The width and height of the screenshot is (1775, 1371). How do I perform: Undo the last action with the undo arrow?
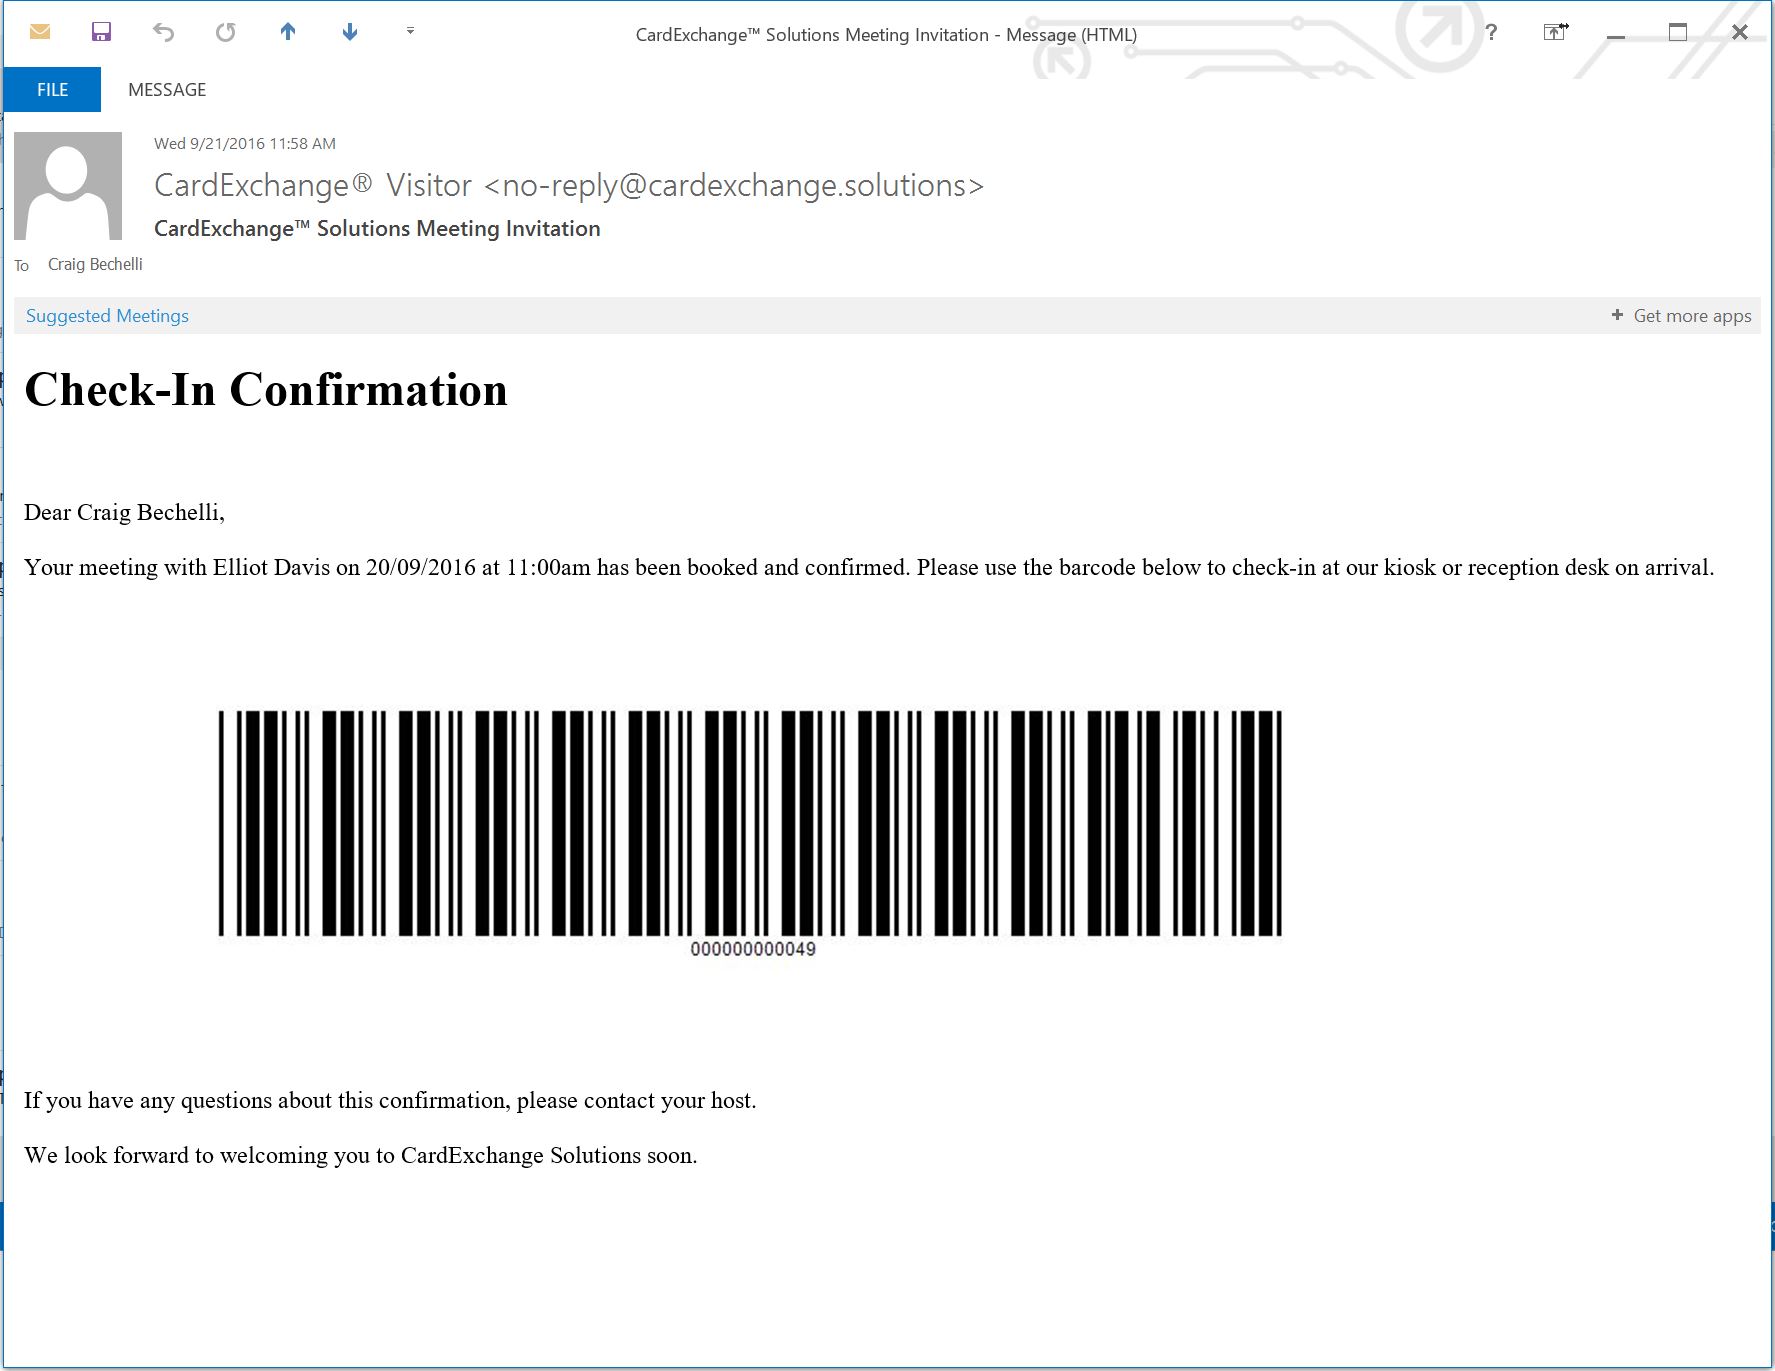pyautogui.click(x=163, y=32)
